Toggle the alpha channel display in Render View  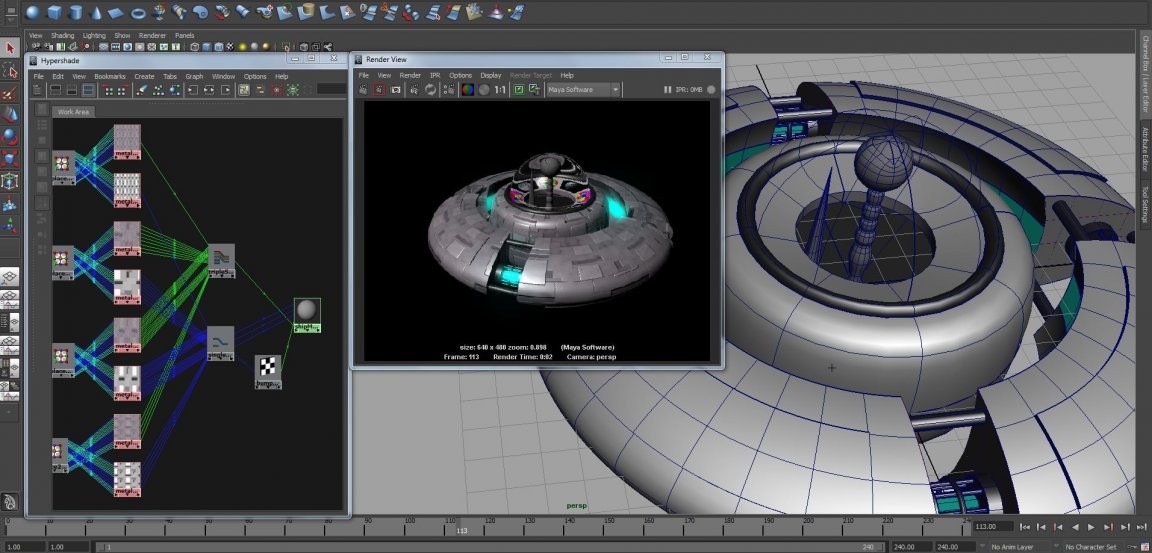(483, 89)
